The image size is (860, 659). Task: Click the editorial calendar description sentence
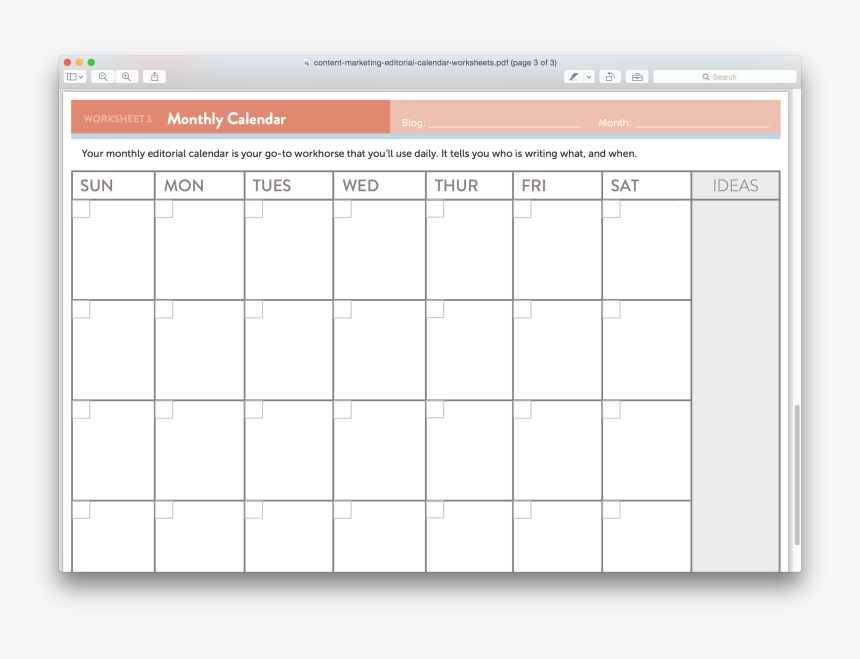point(359,154)
